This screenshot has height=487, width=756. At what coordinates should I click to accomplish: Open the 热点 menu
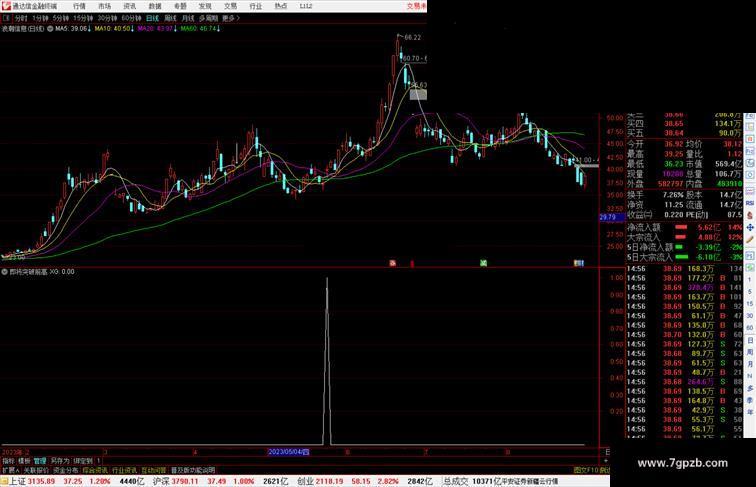281,6
